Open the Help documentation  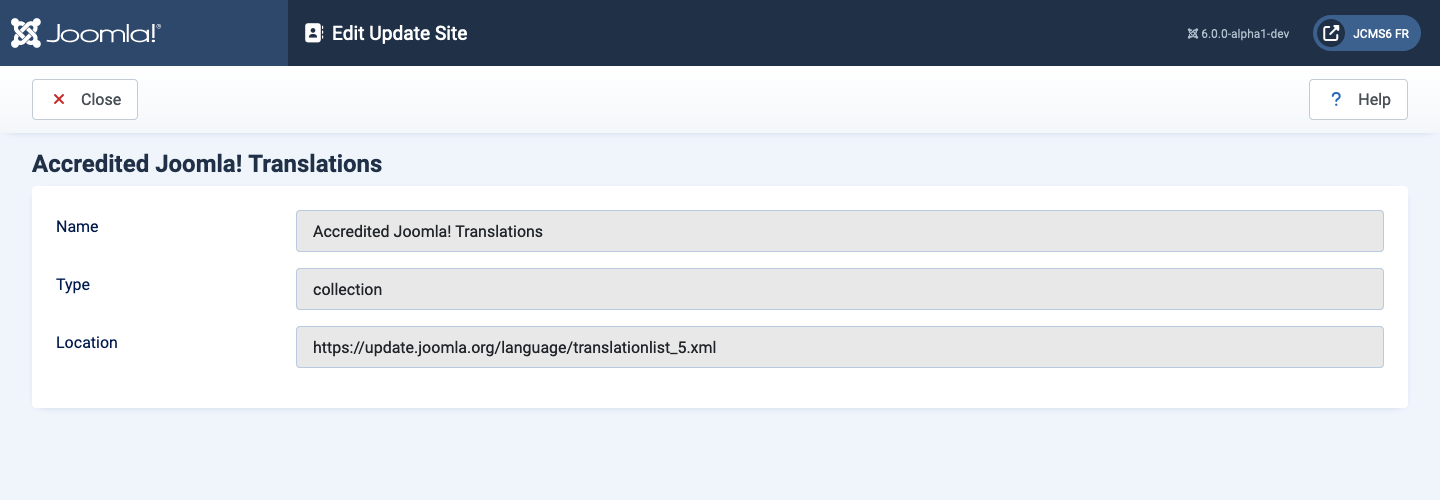tap(1358, 99)
